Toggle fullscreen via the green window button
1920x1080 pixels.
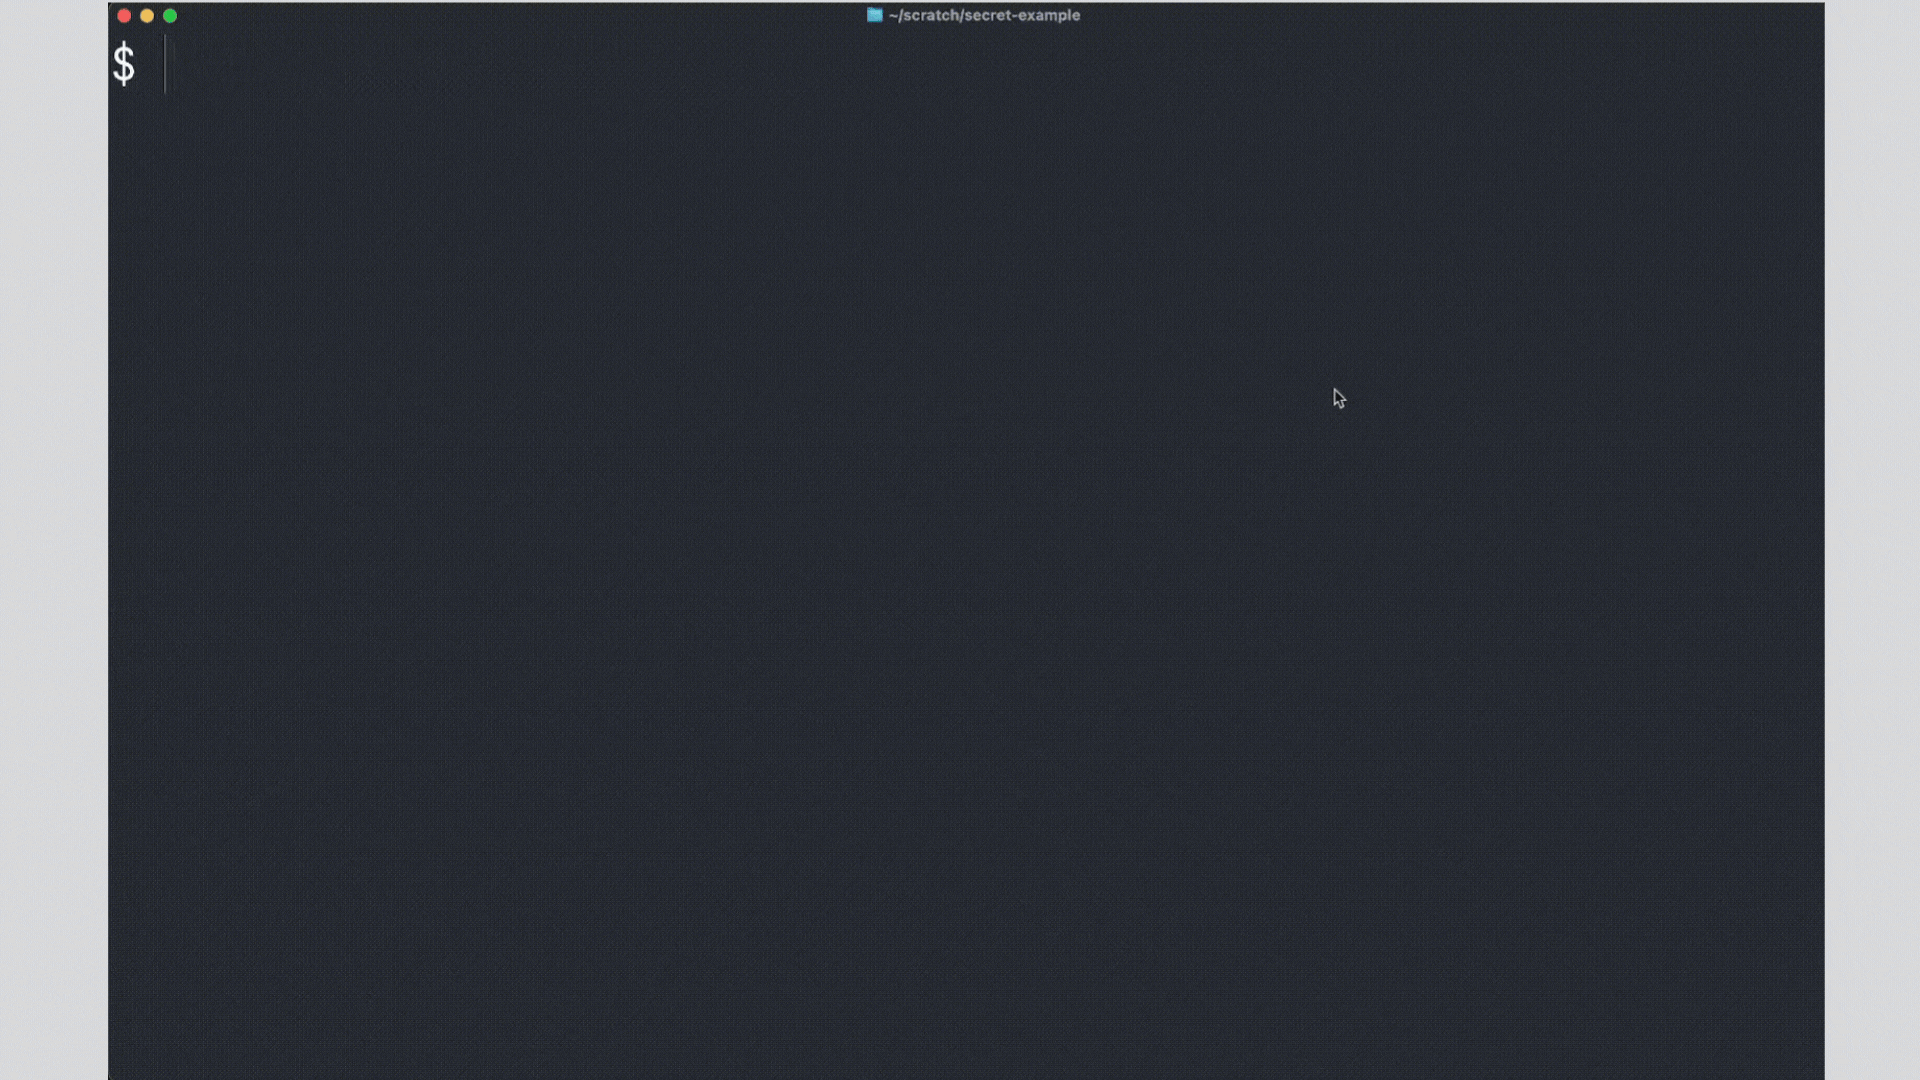[x=170, y=16]
